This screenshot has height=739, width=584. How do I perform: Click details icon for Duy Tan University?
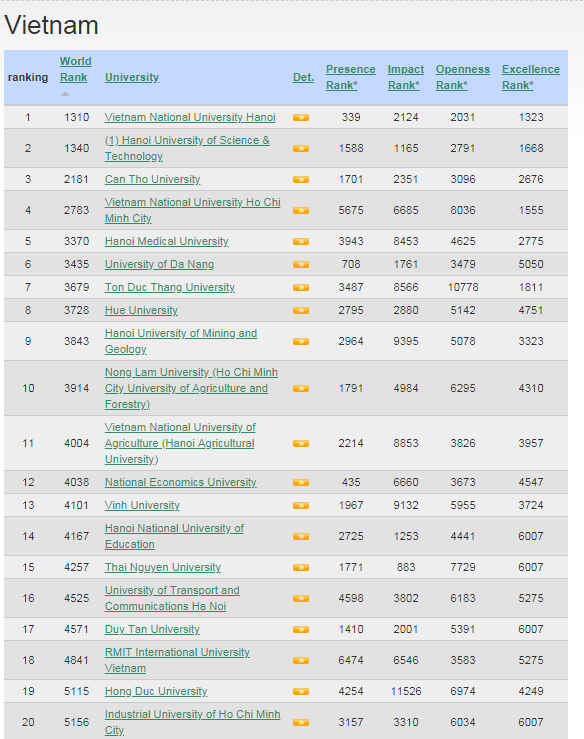(x=301, y=630)
